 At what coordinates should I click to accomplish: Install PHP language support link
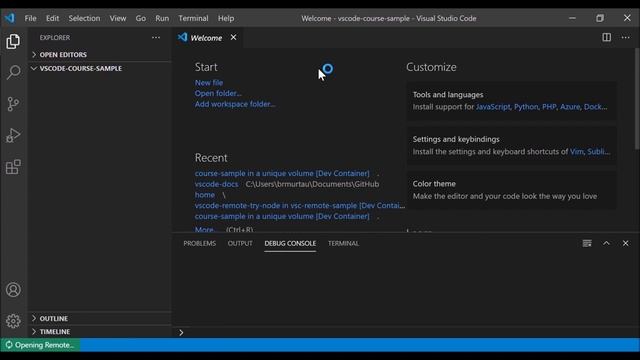pyautogui.click(x=549, y=107)
